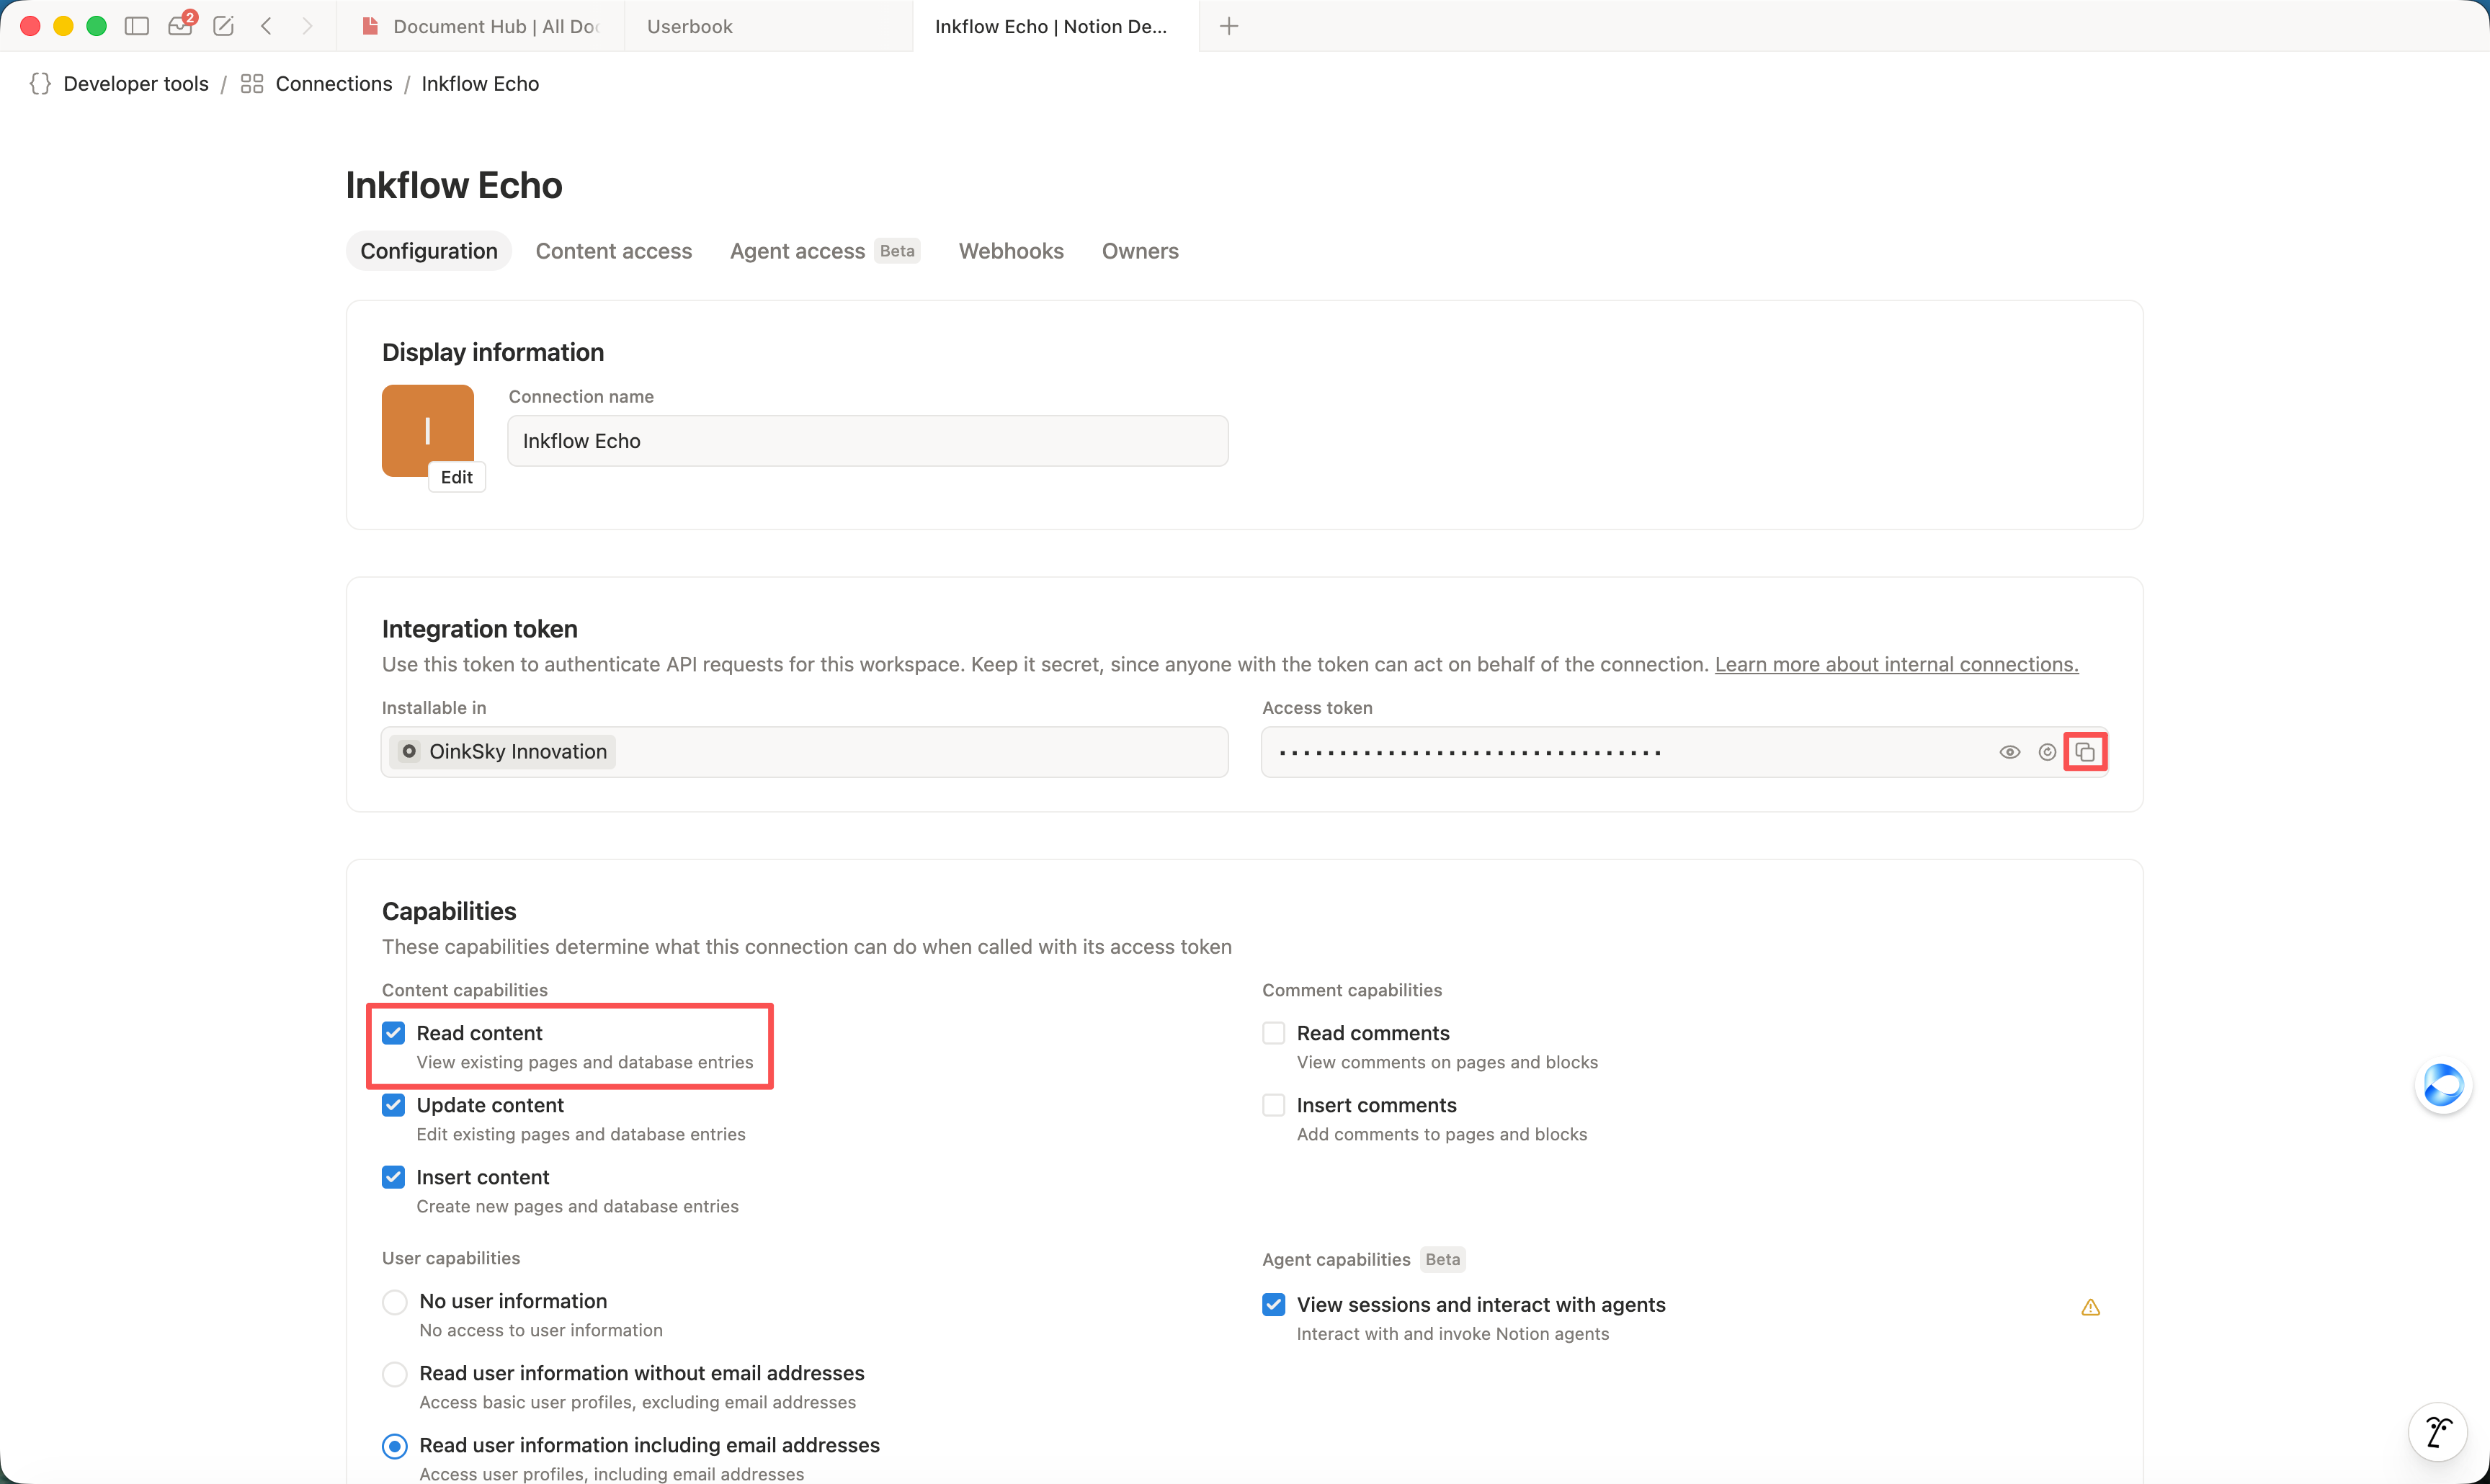Open the Owners tab
The height and width of the screenshot is (1484, 2490).
(1140, 251)
